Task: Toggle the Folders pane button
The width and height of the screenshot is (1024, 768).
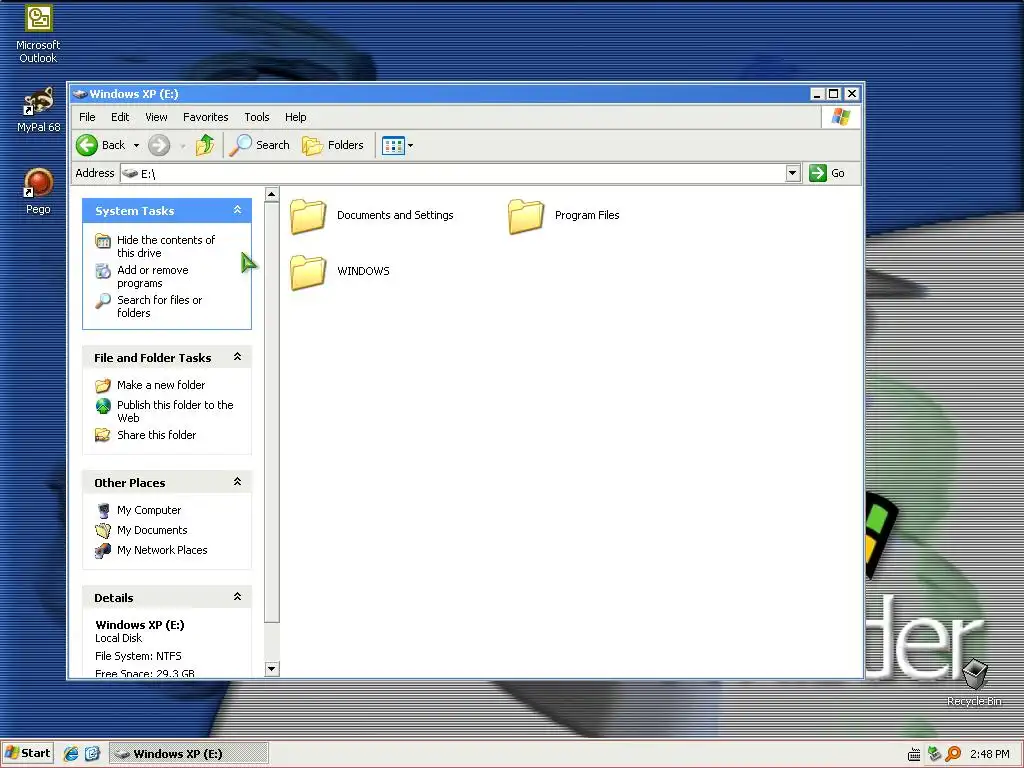Action: (333, 145)
